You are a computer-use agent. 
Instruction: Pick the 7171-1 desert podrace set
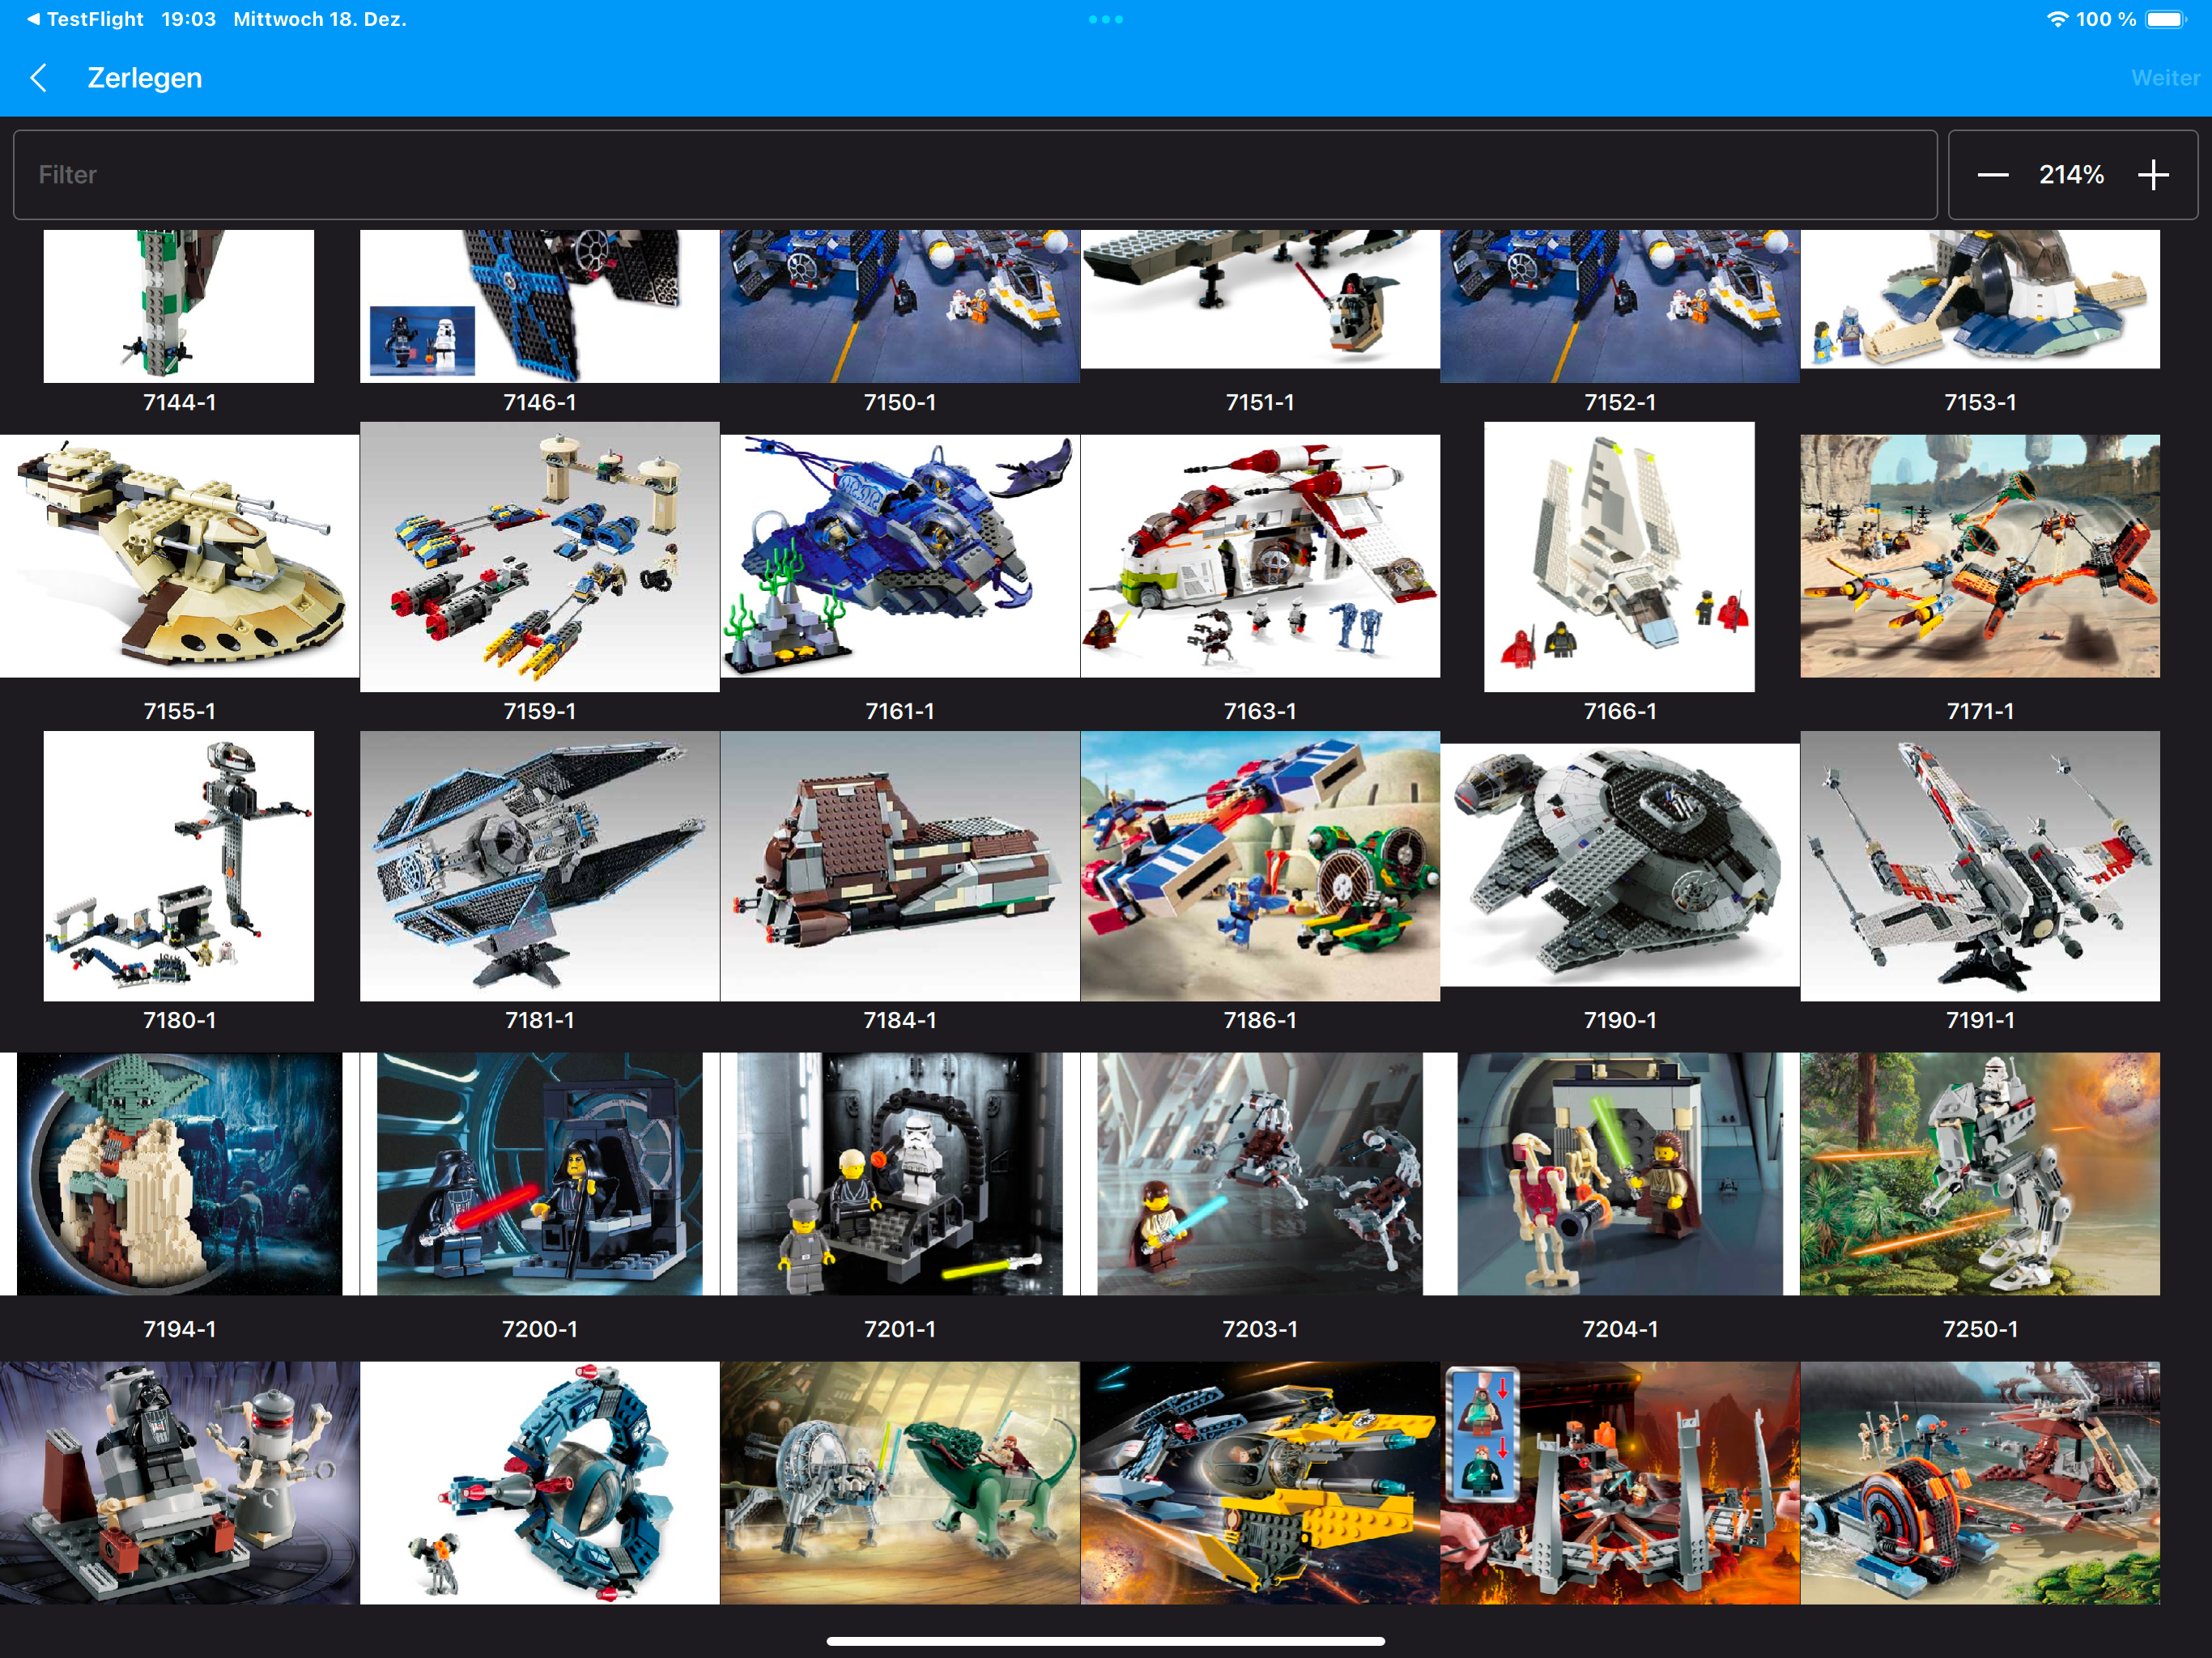click(1980, 556)
